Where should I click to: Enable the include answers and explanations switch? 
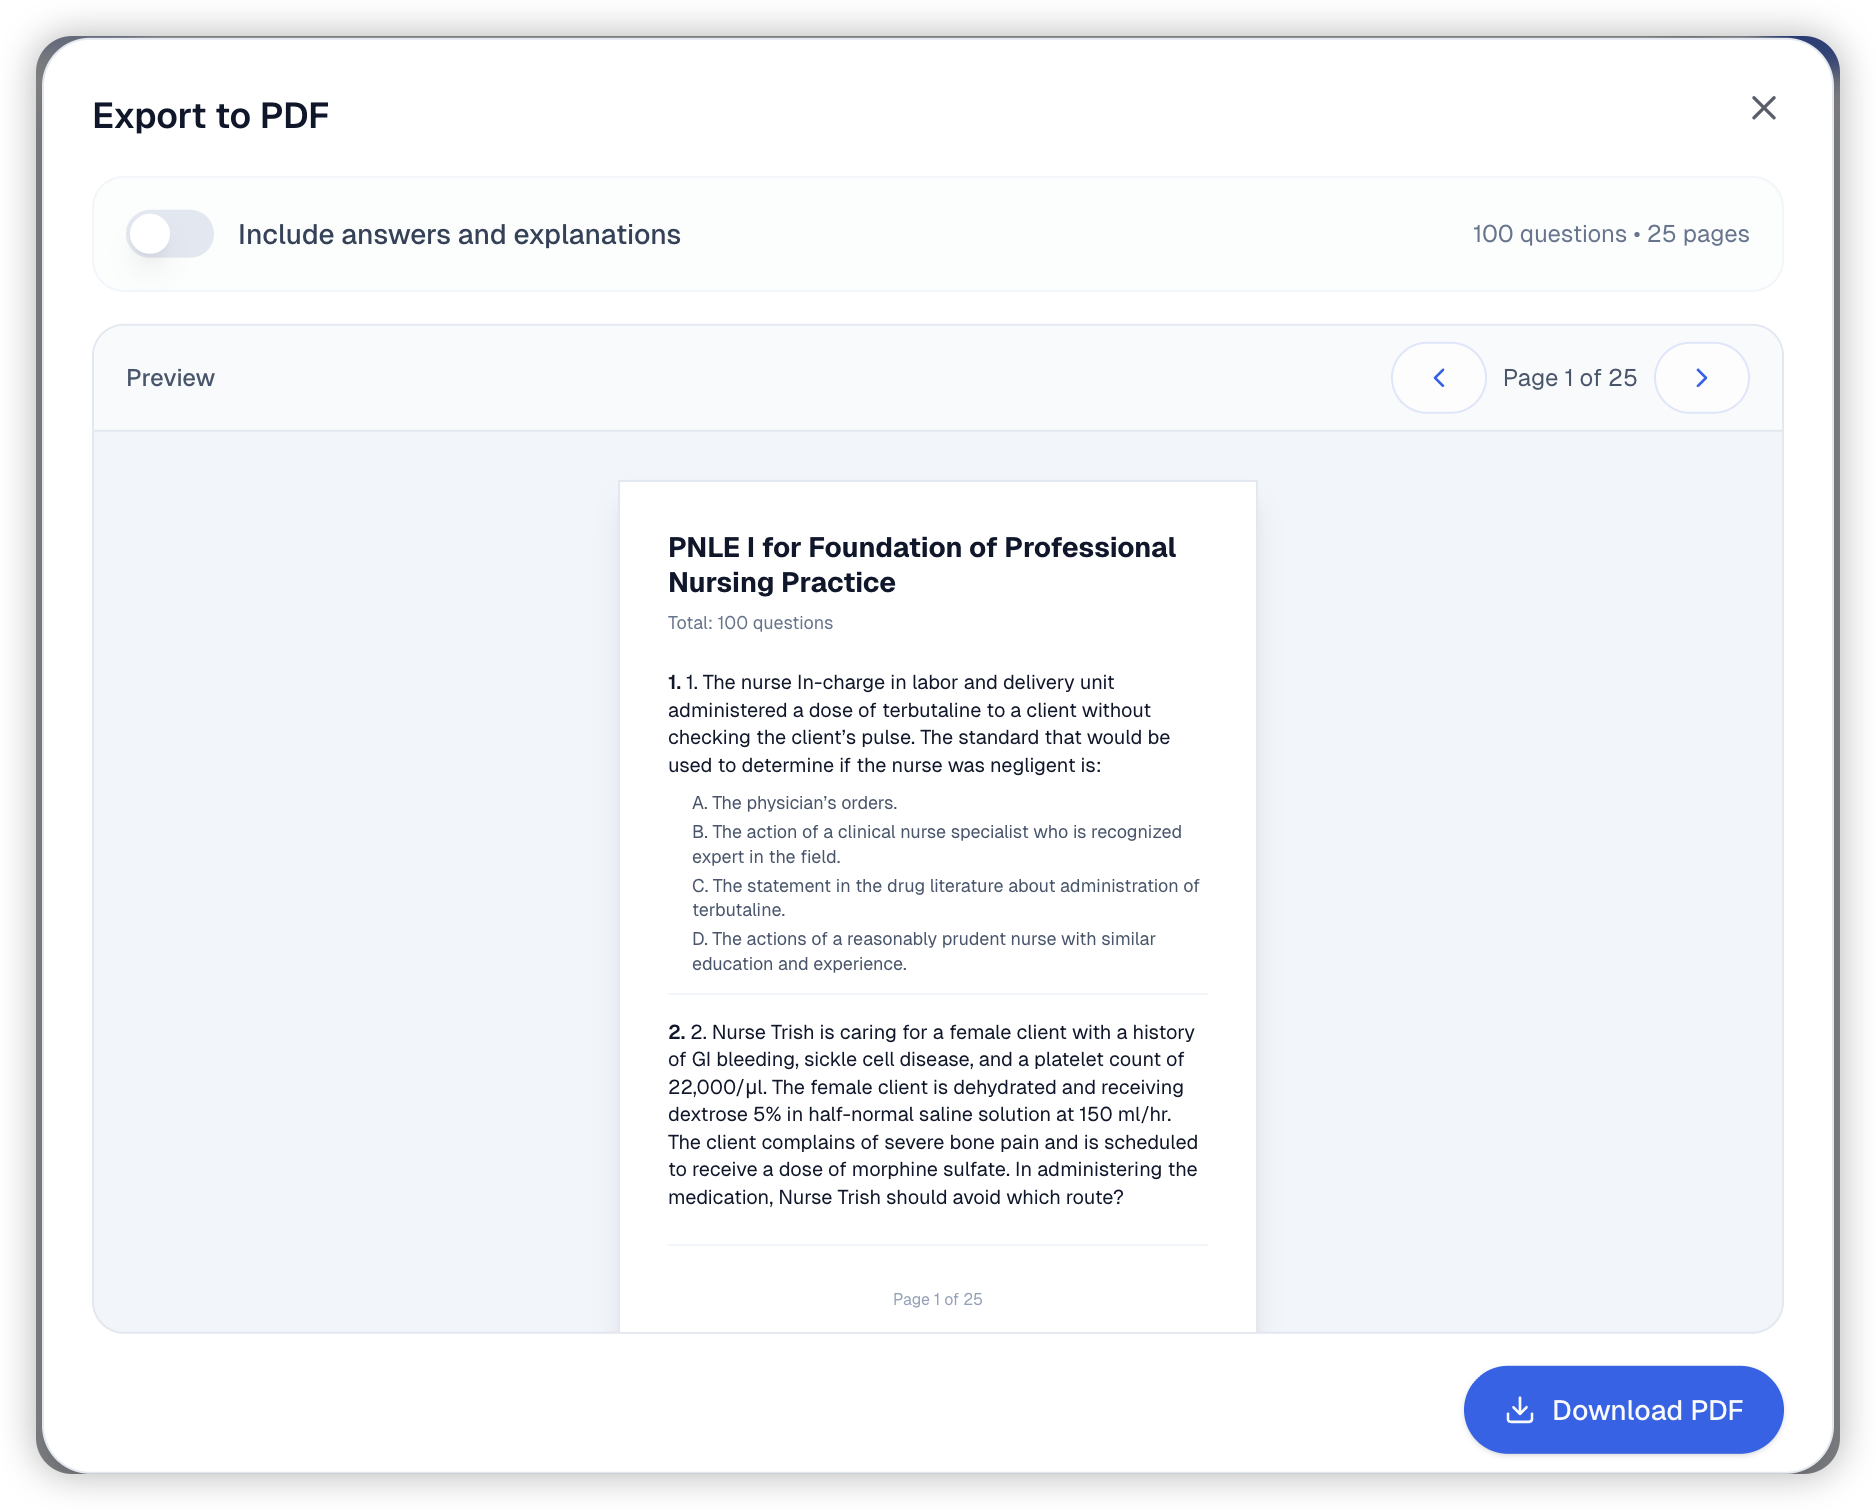point(170,234)
